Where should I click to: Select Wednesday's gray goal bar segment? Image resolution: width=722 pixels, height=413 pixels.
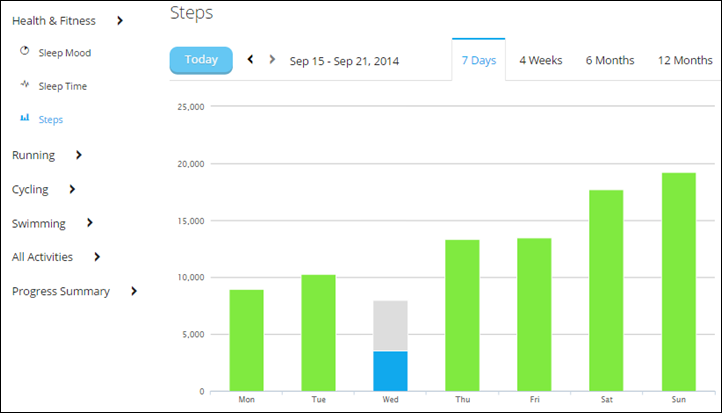point(390,326)
